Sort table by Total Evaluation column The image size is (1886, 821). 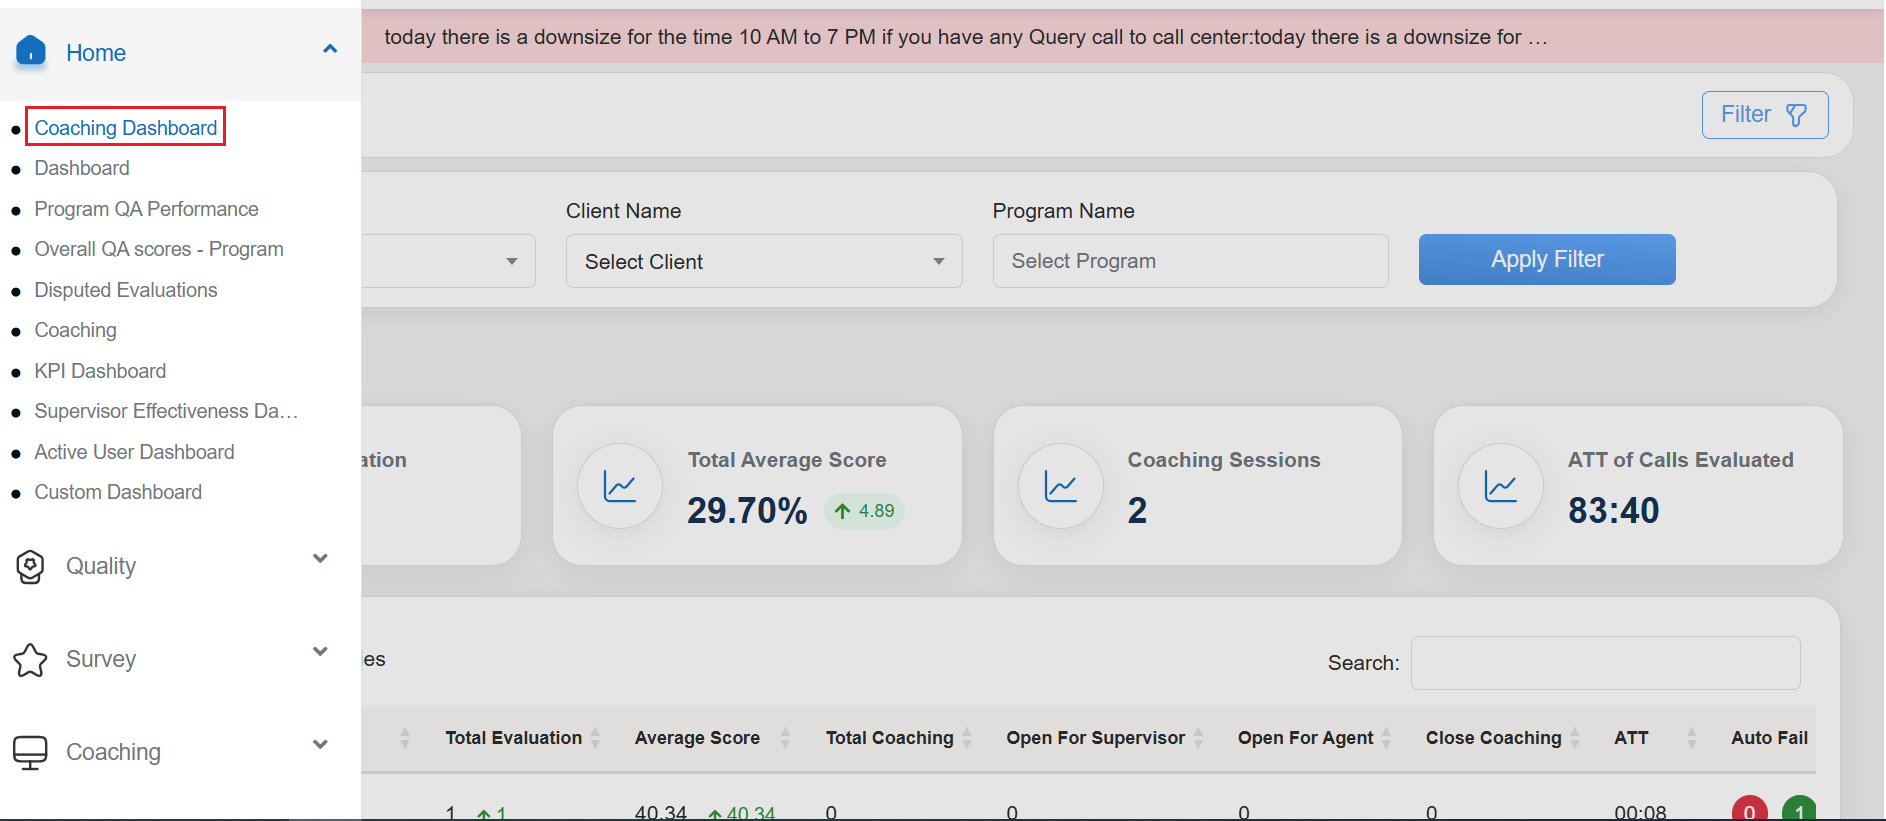click(x=514, y=738)
